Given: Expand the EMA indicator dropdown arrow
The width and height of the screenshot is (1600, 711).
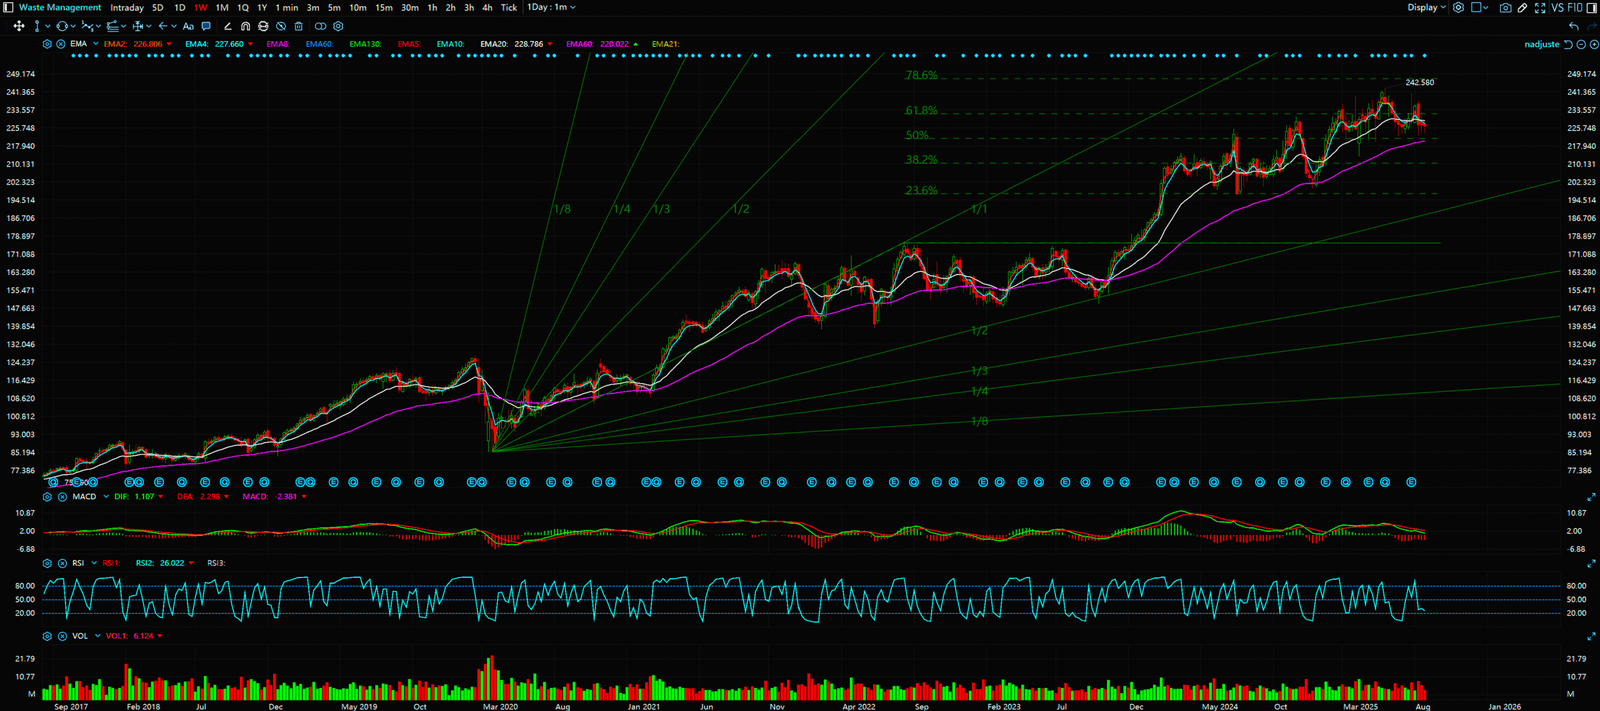Looking at the screenshot, I should 95,44.
